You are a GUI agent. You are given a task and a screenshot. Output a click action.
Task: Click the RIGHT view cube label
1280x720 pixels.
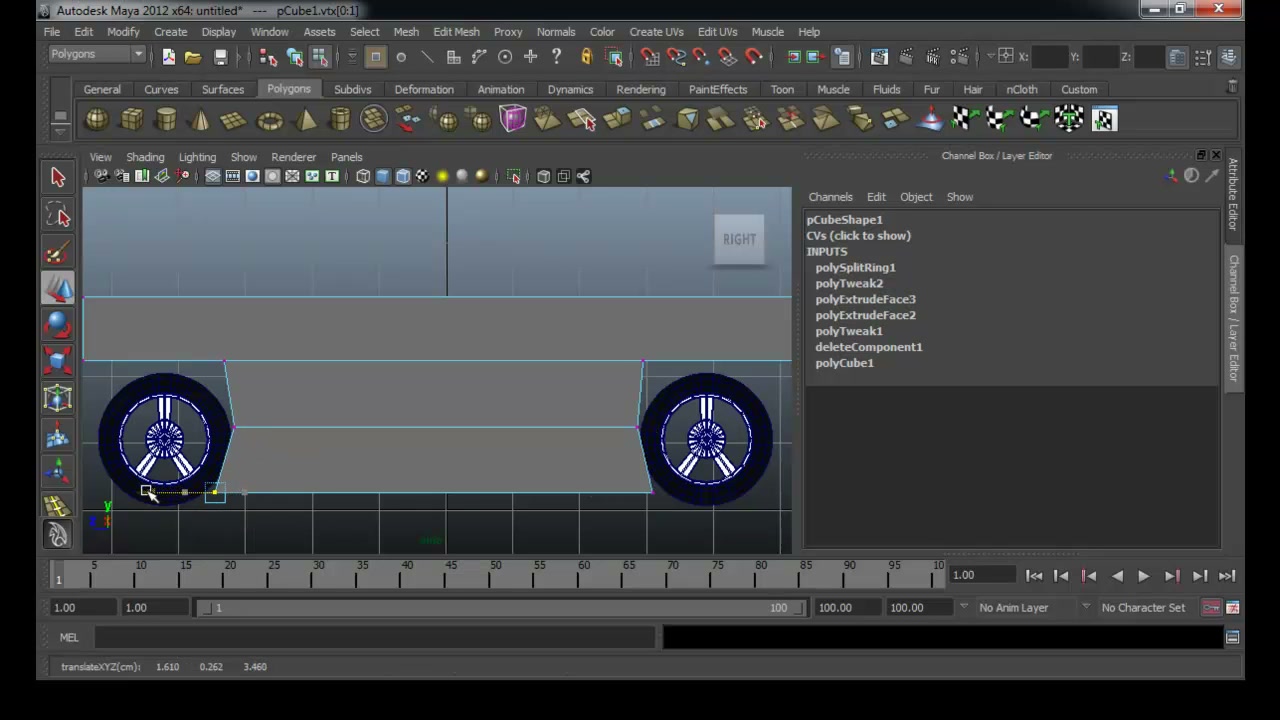click(x=739, y=239)
